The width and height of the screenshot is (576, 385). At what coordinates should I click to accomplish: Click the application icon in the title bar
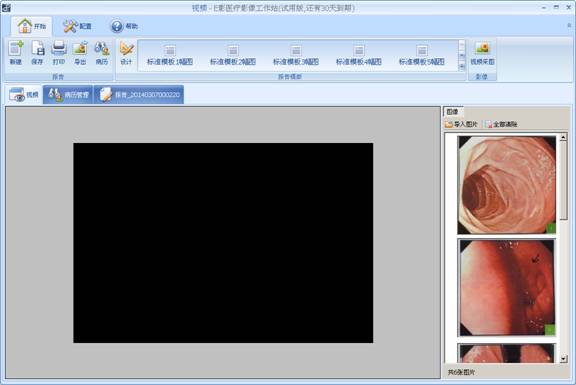click(x=6, y=7)
